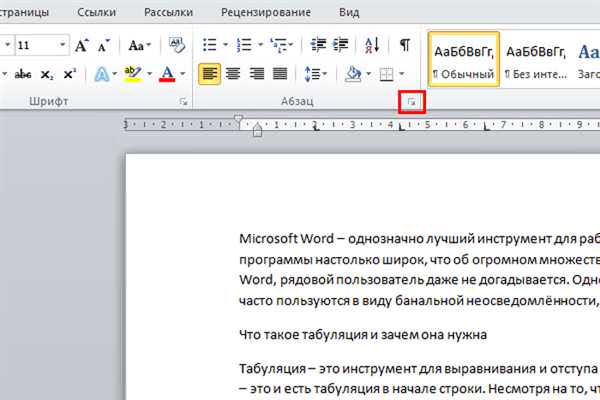The height and width of the screenshot is (400, 600).
Task: Apply the Обычный style
Action: [463, 59]
